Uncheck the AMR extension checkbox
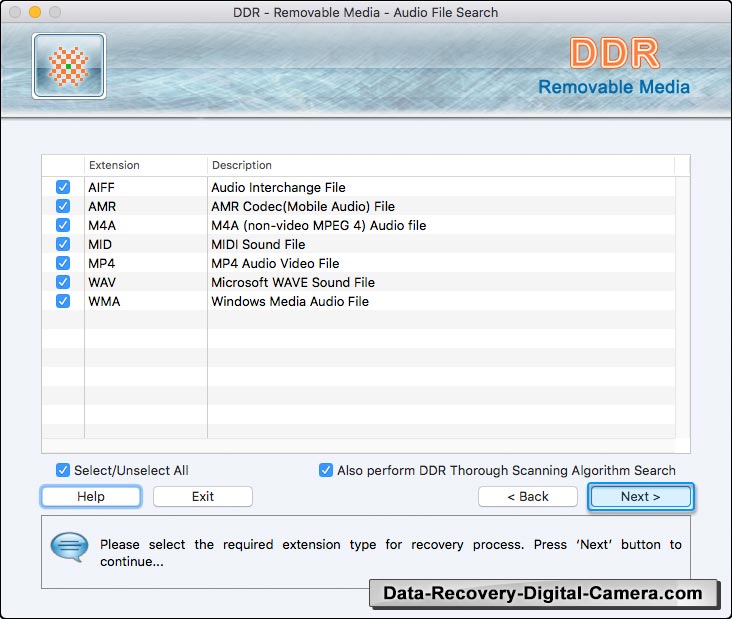732x619 pixels. tap(63, 206)
